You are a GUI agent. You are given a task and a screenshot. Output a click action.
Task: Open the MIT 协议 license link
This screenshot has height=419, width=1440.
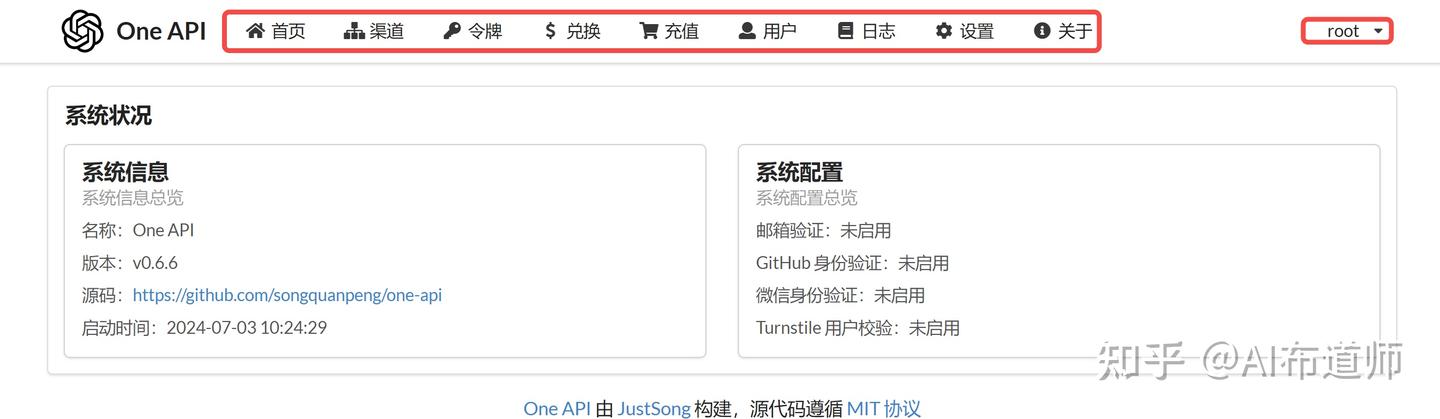(883, 408)
